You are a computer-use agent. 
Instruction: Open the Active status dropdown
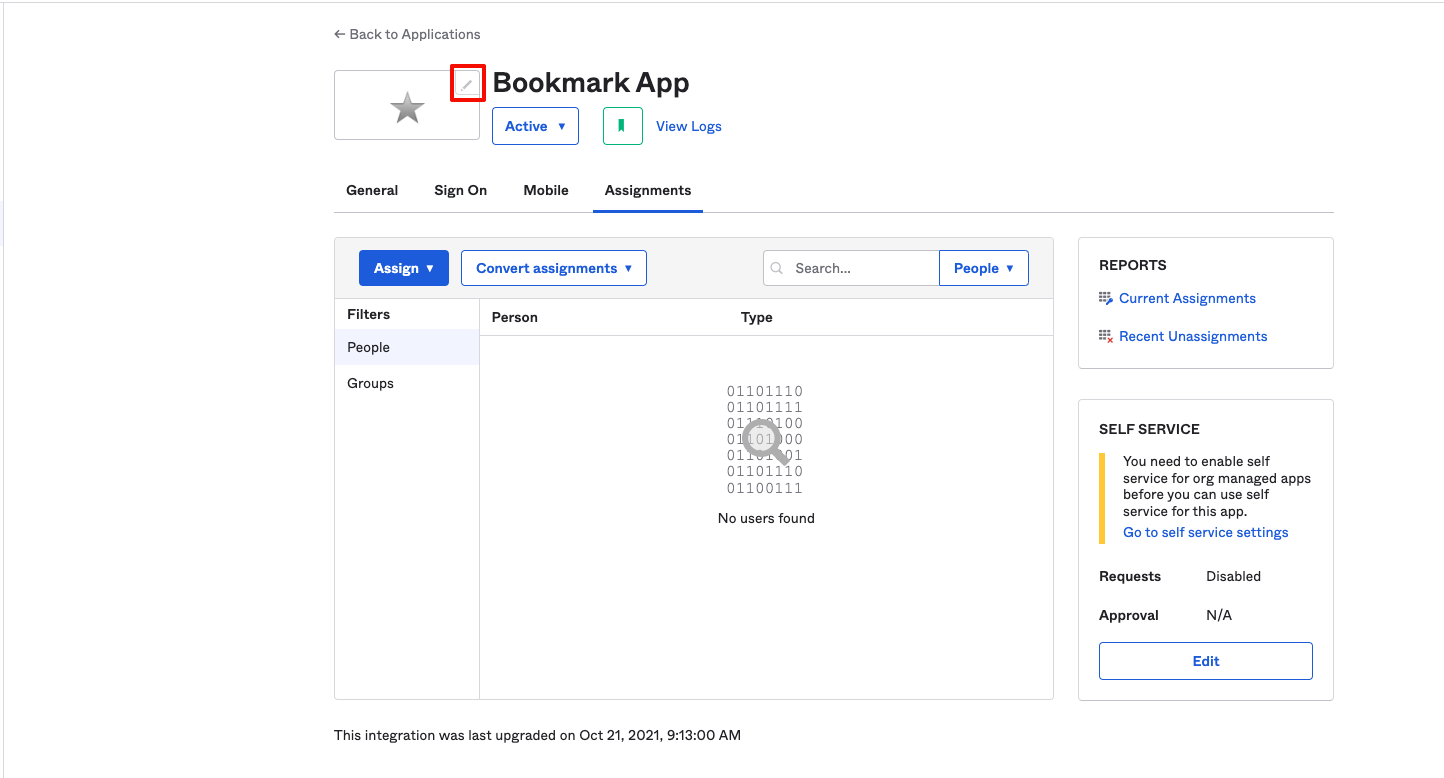(x=535, y=126)
